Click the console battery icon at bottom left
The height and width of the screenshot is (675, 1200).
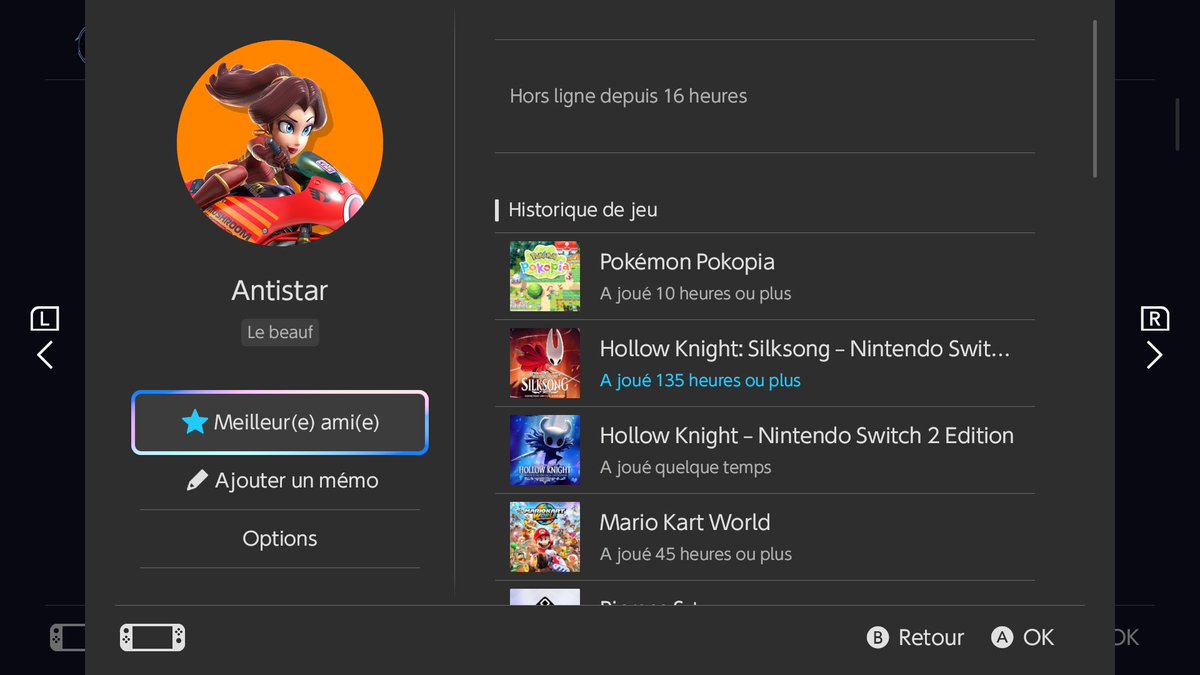coord(152,637)
